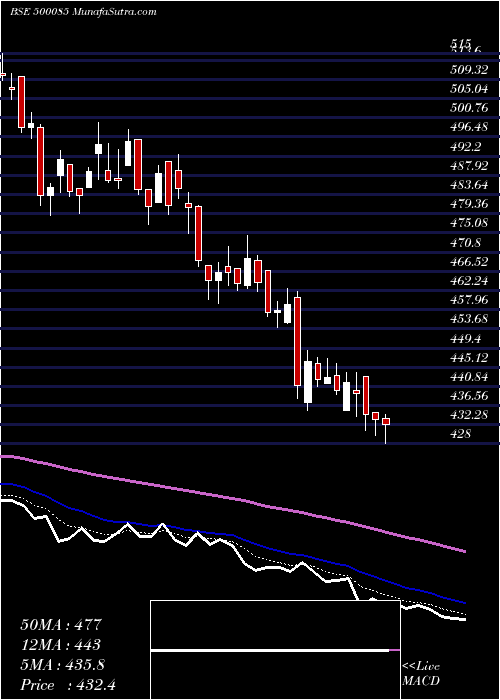Click the 445.12 price level label
The image size is (500, 700).
point(469,357)
